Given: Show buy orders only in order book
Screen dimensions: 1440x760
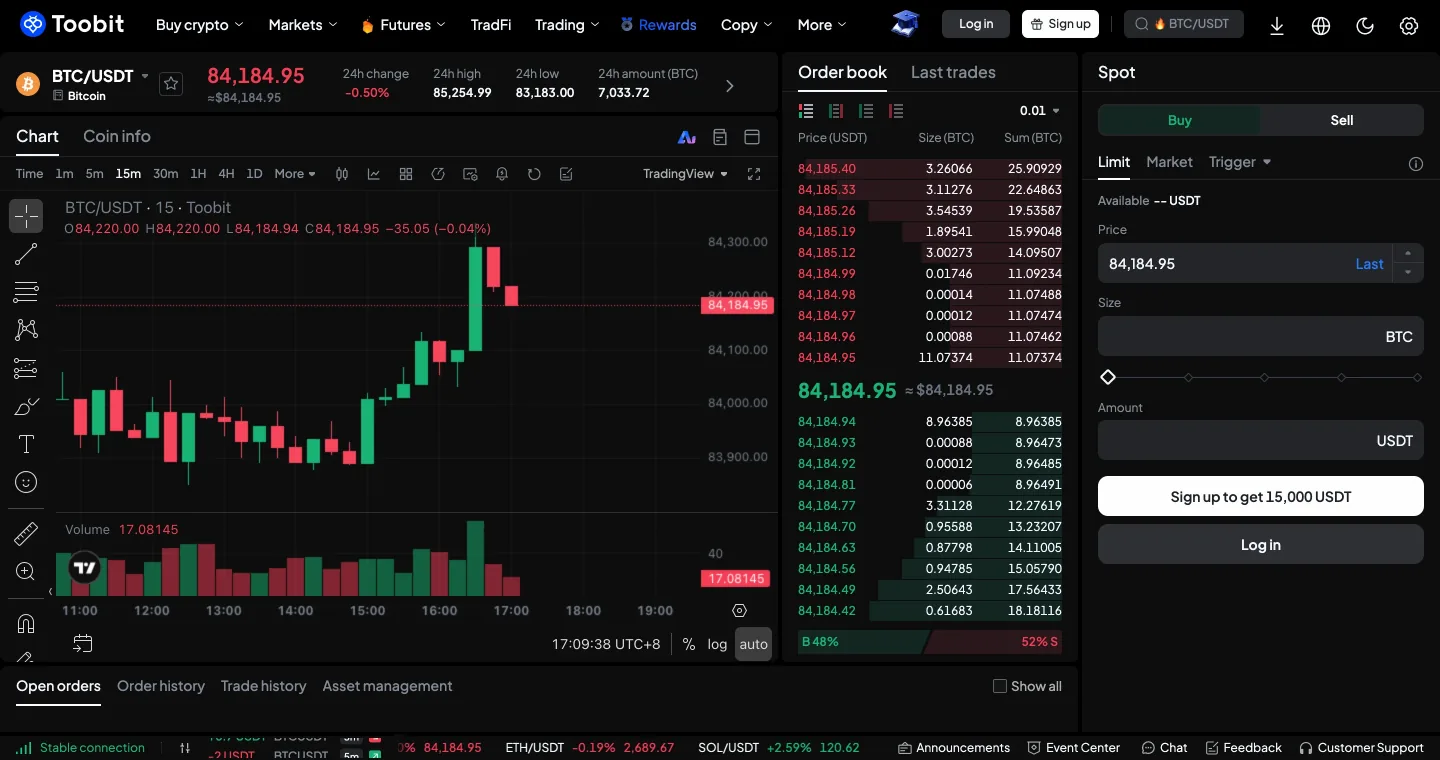Looking at the screenshot, I should click(866, 111).
